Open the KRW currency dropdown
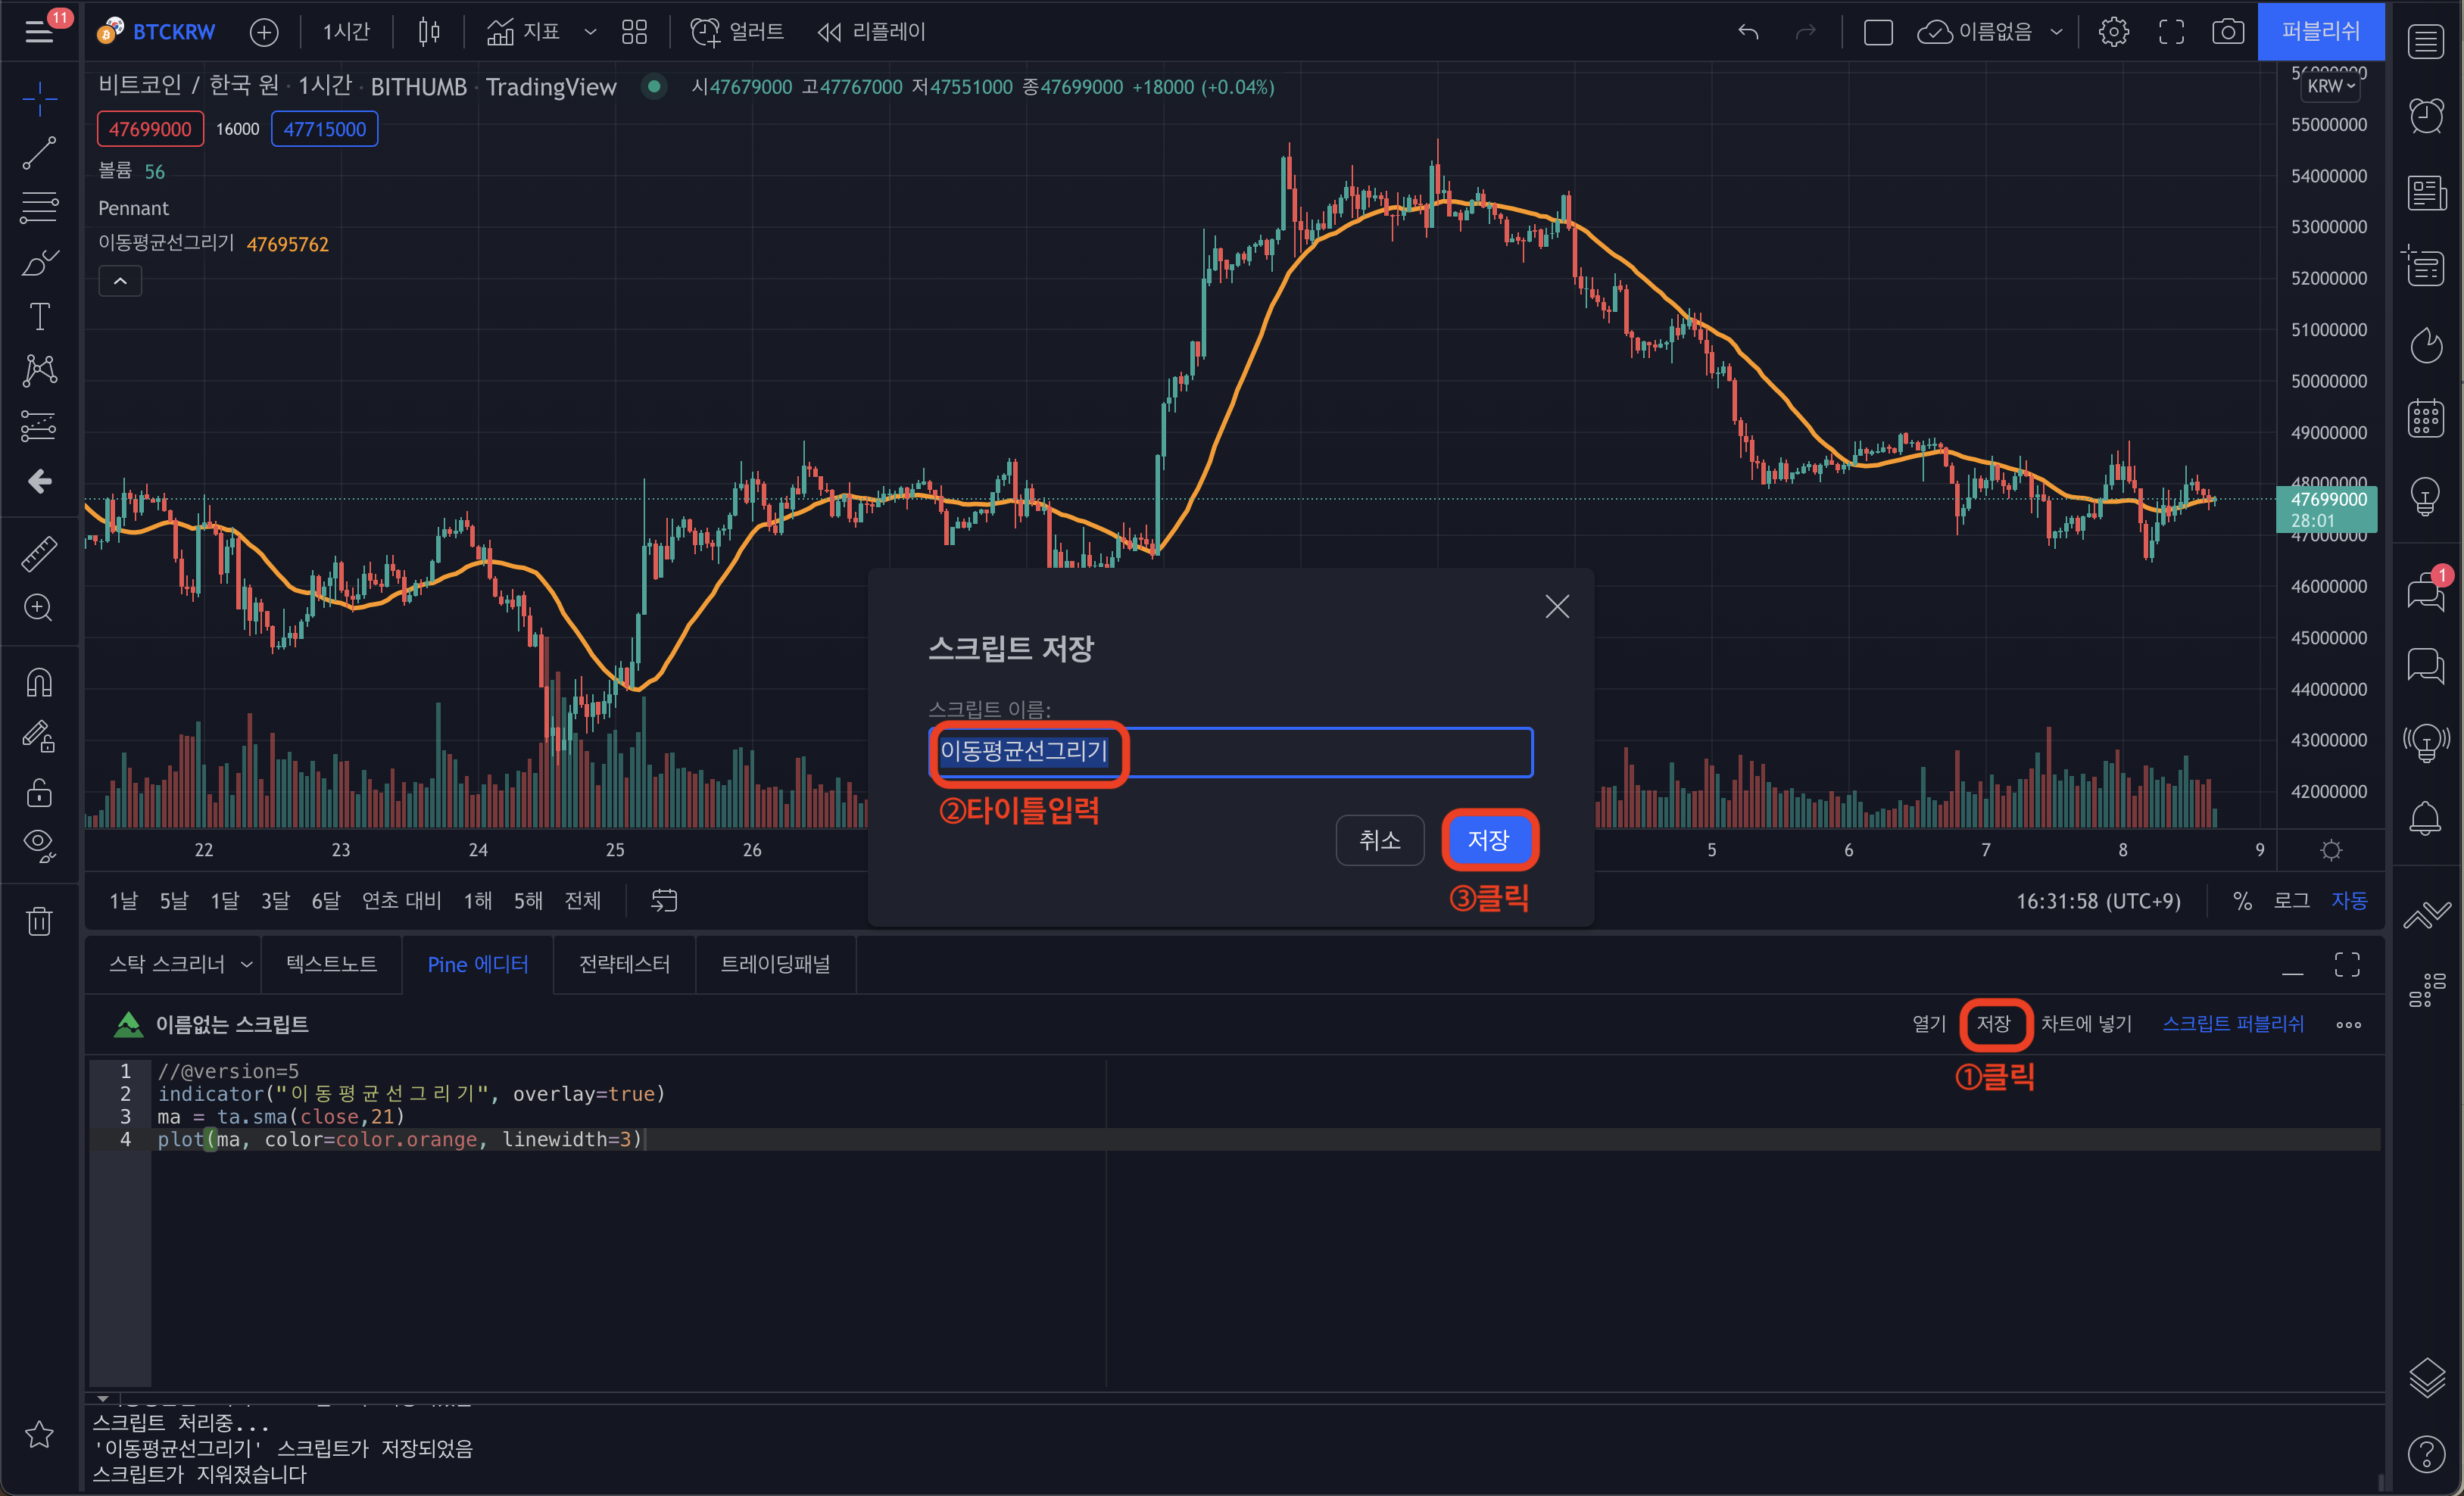This screenshot has width=2464, height=1496. pos(2331,86)
